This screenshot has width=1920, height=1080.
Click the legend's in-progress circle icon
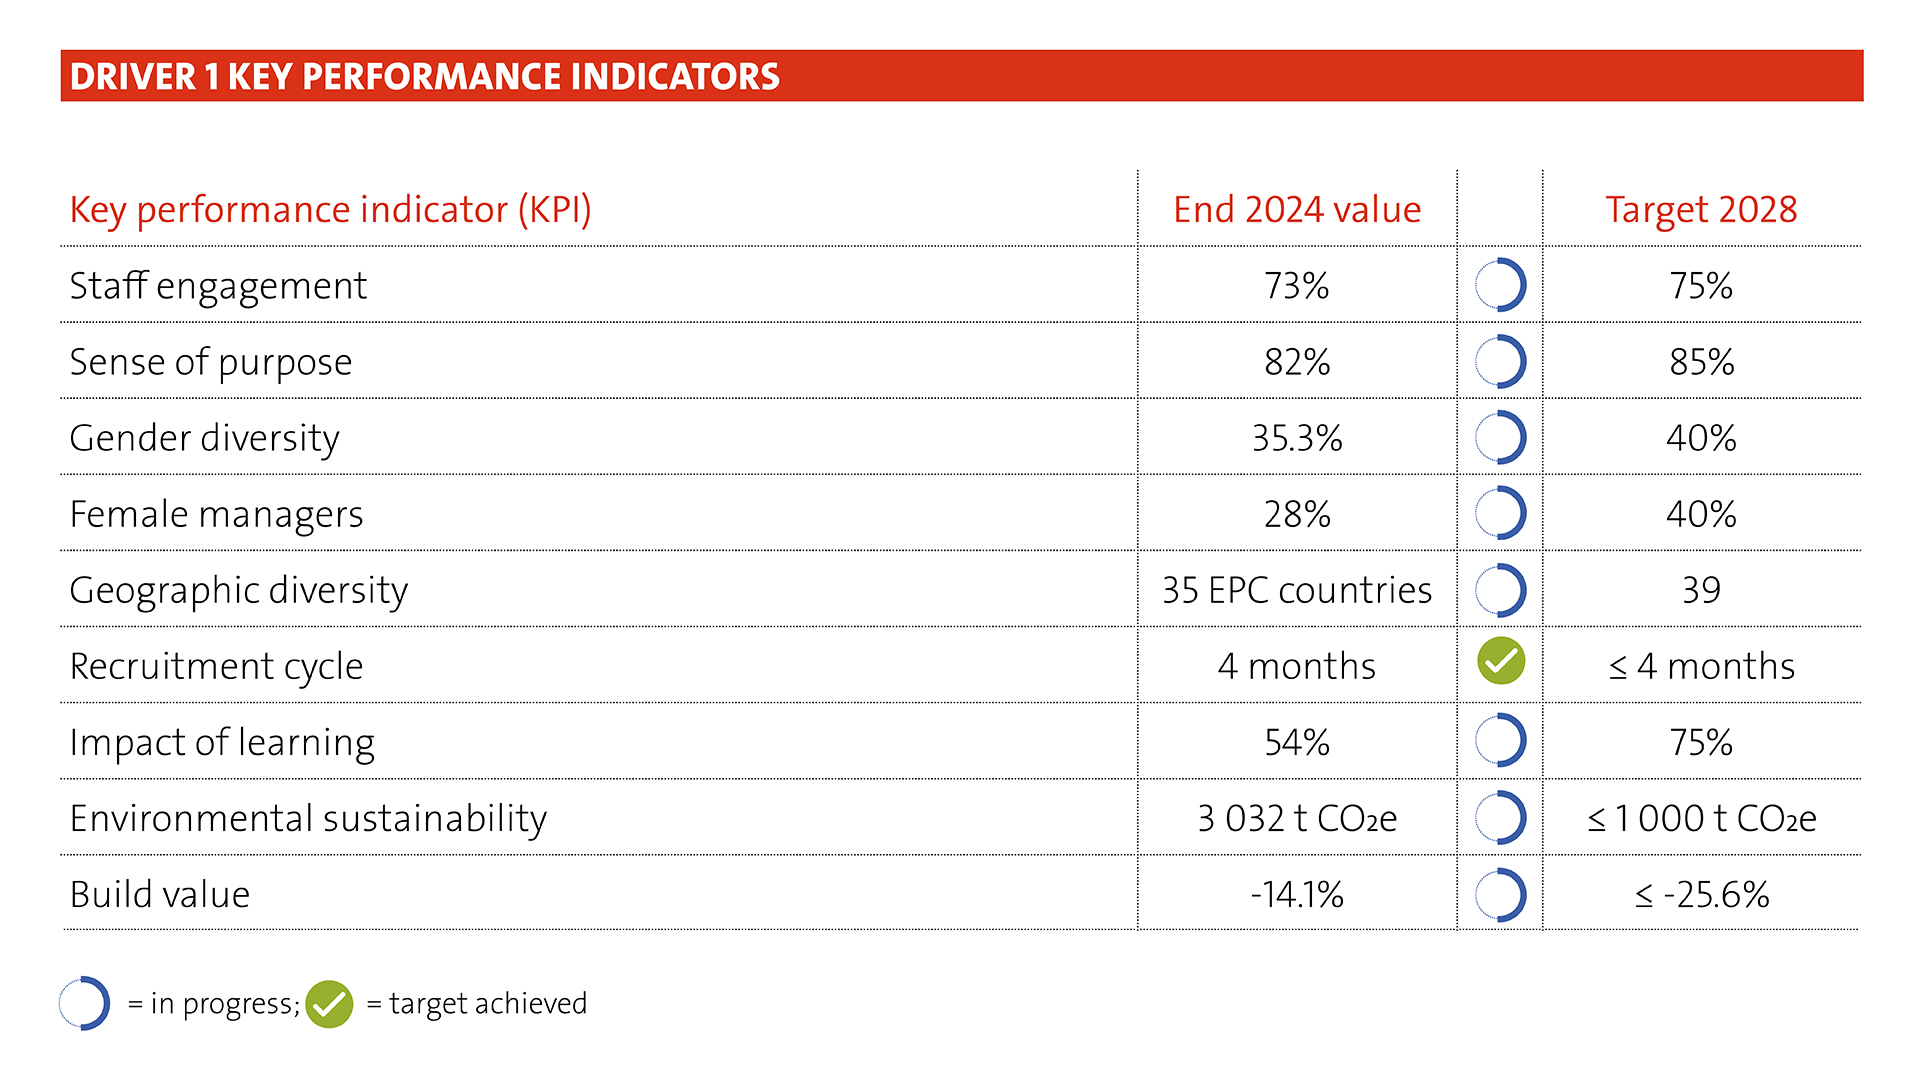pyautogui.click(x=84, y=1003)
